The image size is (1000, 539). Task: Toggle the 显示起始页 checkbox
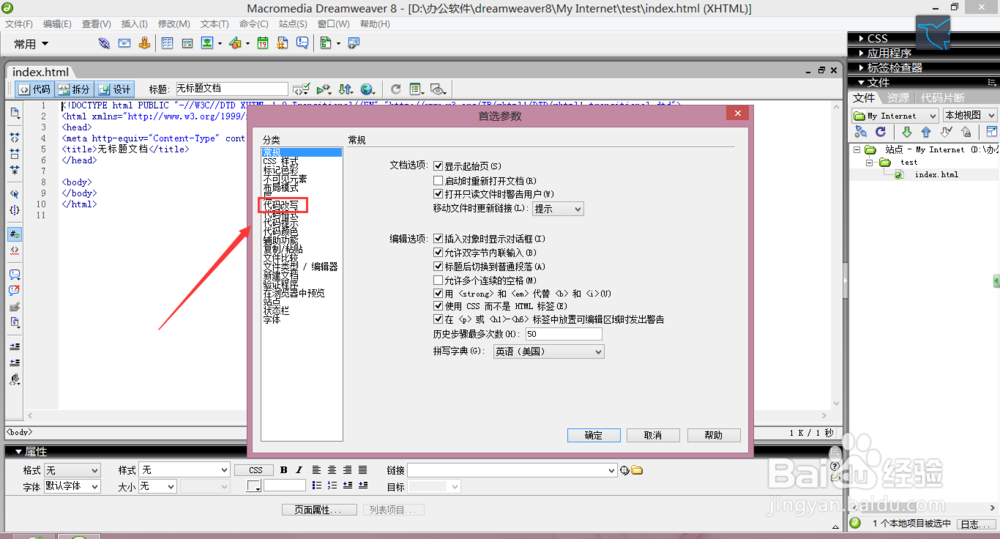[438, 166]
